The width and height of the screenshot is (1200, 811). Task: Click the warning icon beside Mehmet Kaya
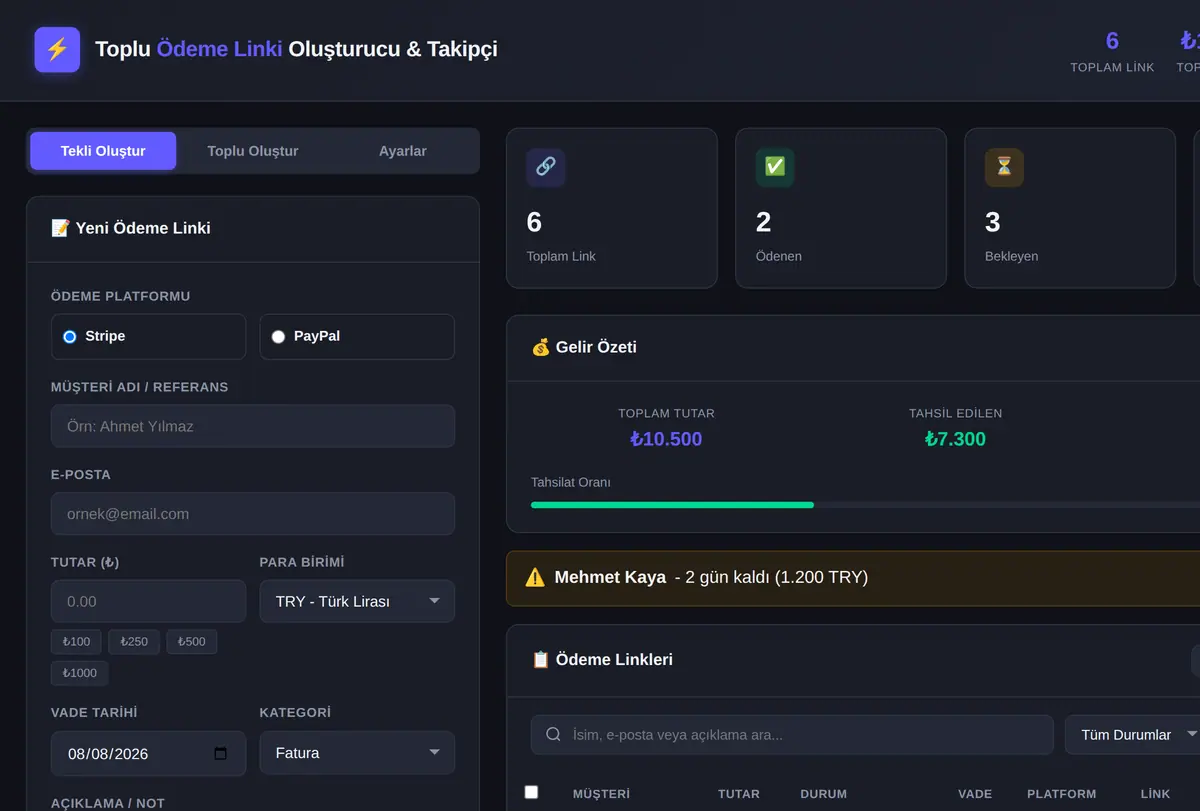point(535,577)
